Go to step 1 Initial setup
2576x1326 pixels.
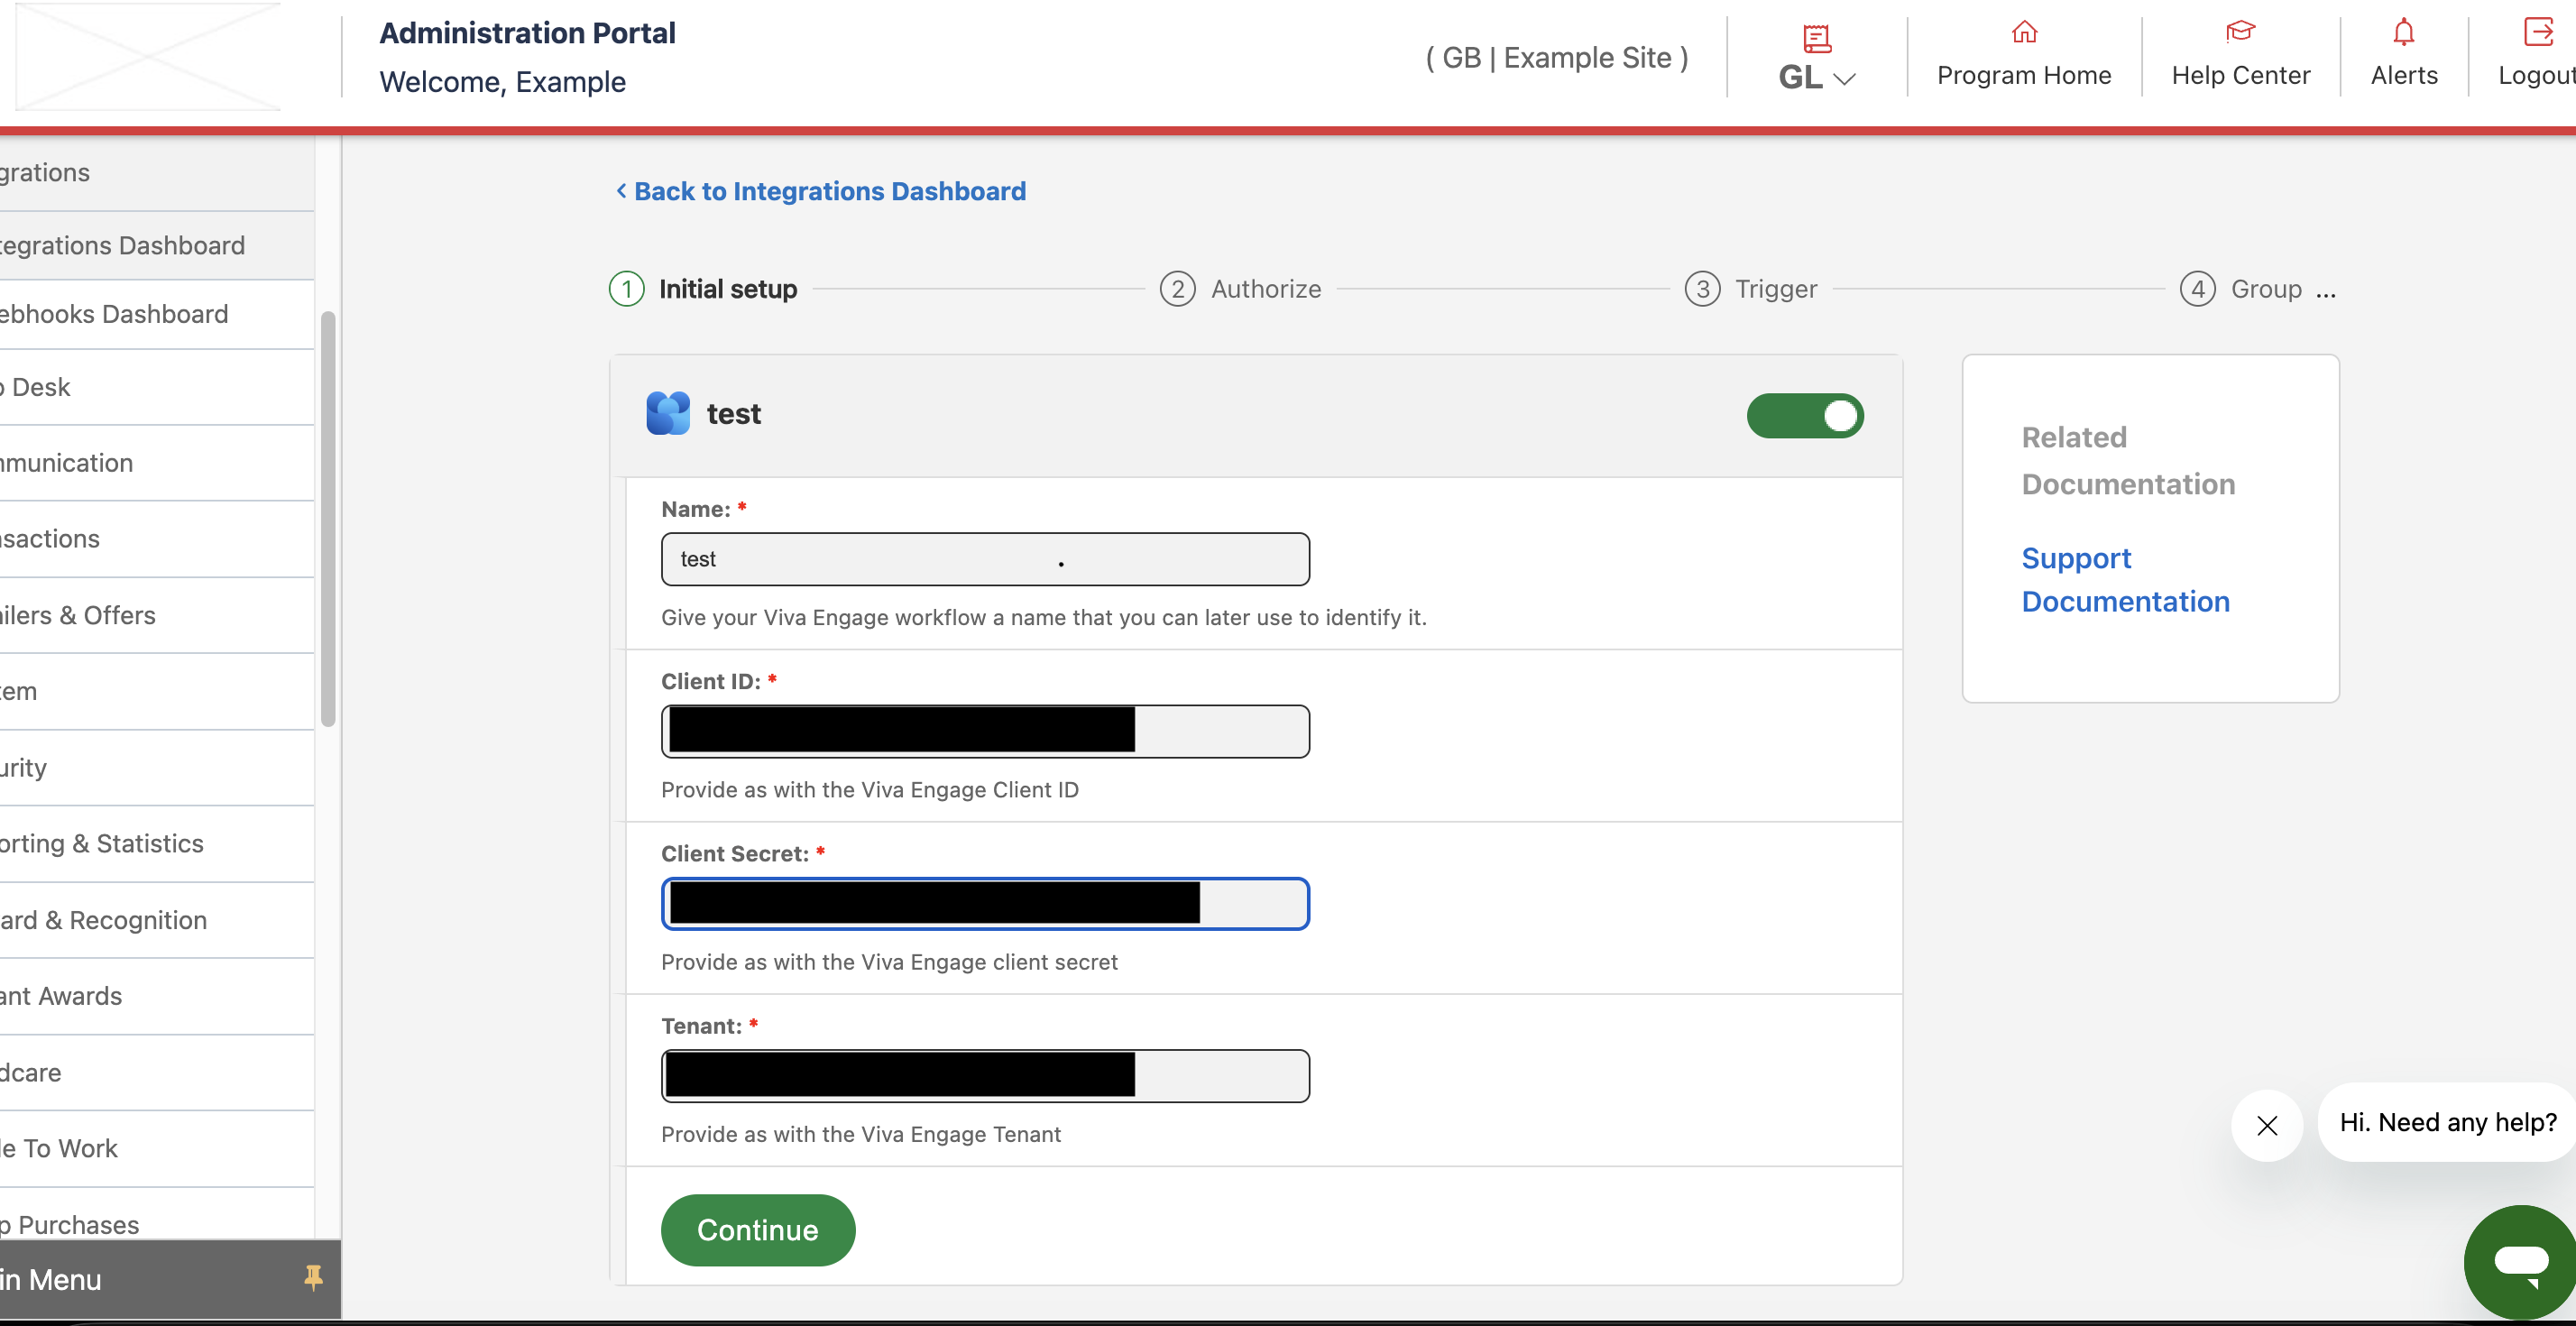tap(703, 289)
